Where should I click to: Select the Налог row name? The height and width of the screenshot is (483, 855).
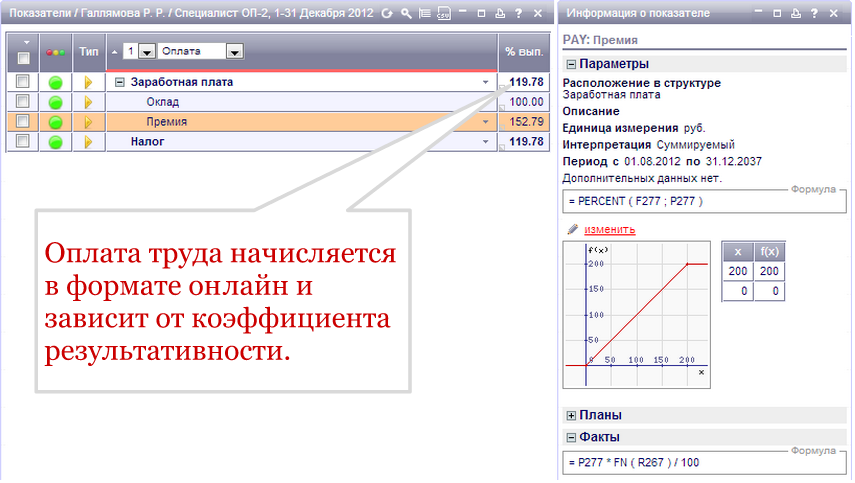coord(147,142)
